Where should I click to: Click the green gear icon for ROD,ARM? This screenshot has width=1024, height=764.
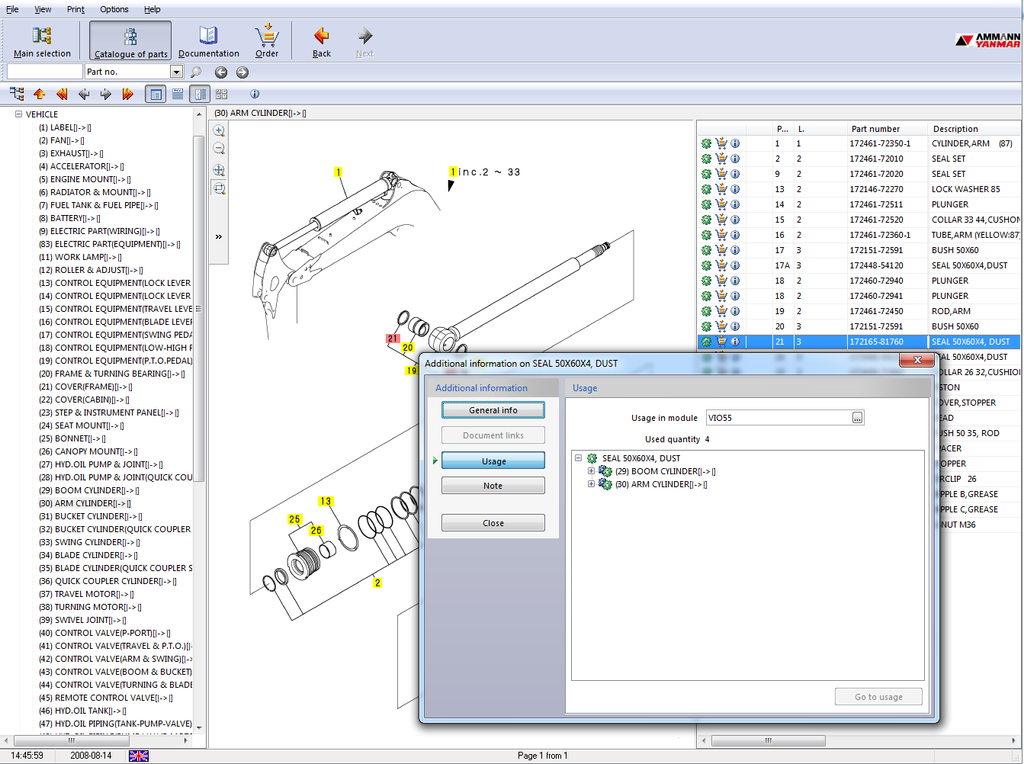(x=706, y=311)
